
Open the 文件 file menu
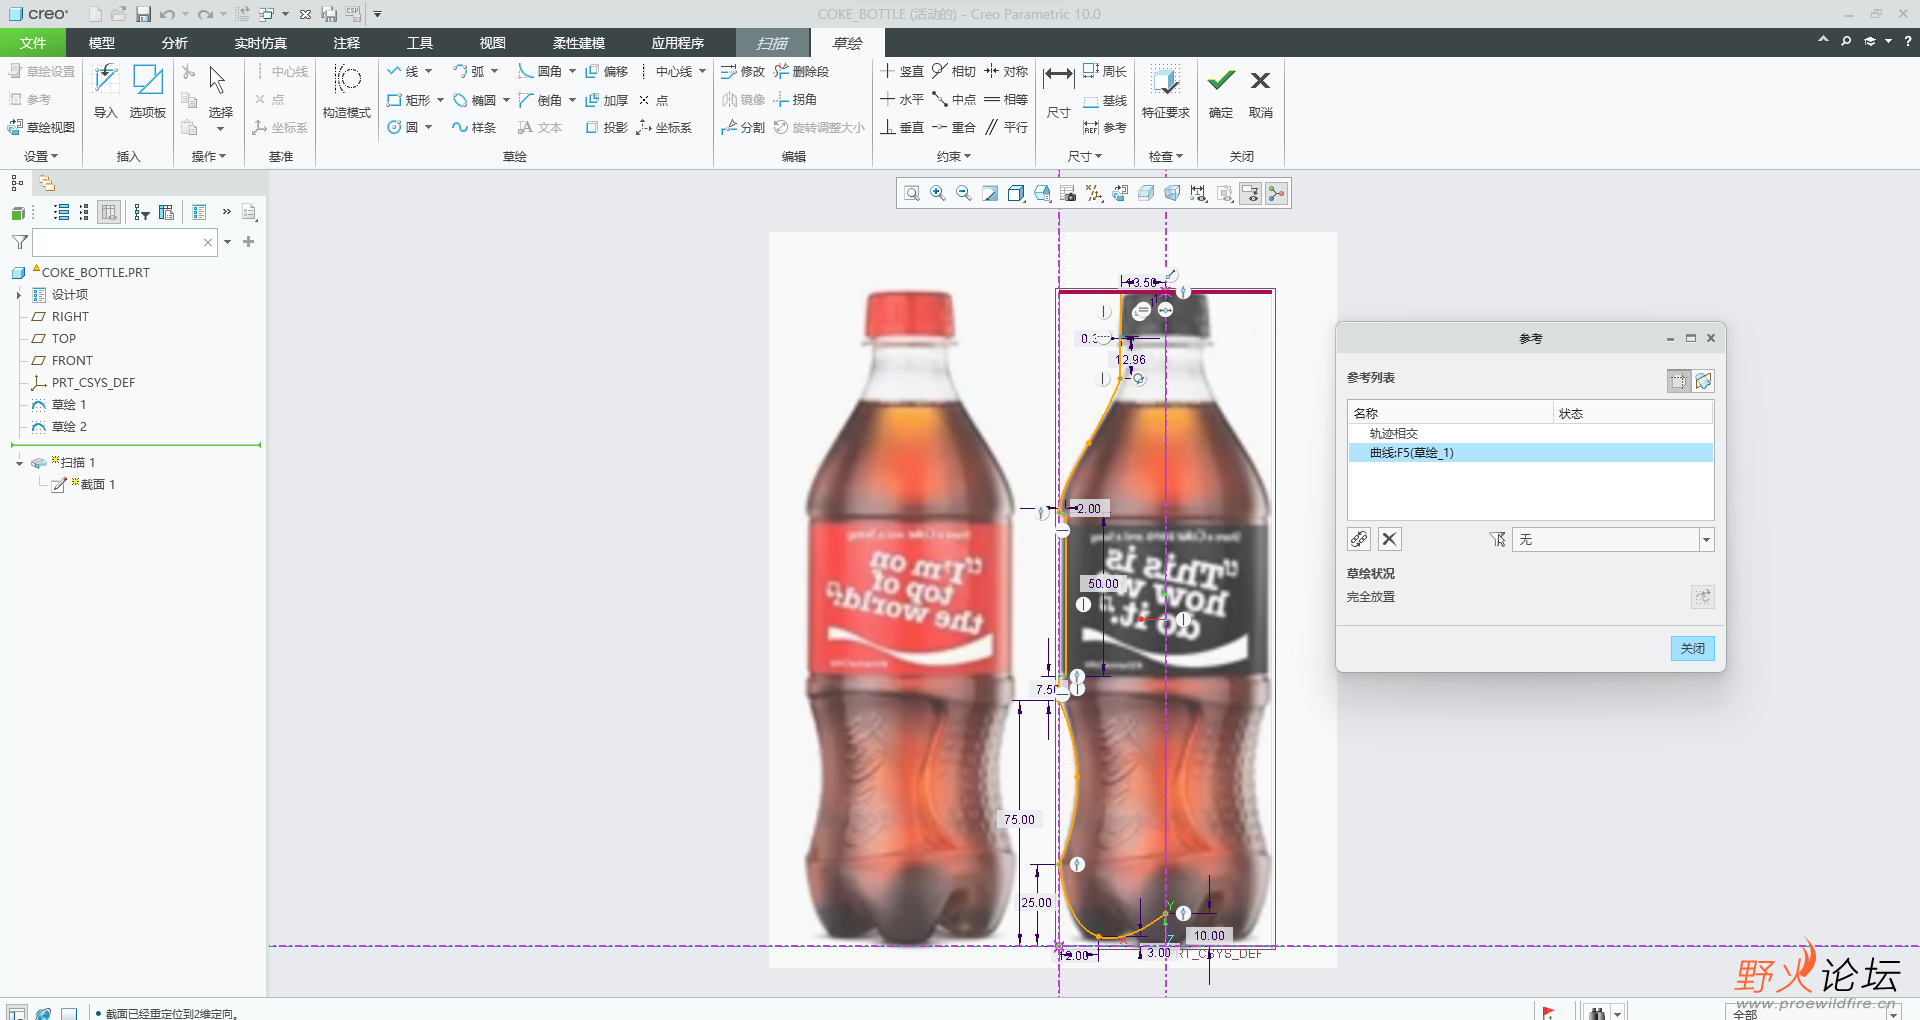click(33, 43)
